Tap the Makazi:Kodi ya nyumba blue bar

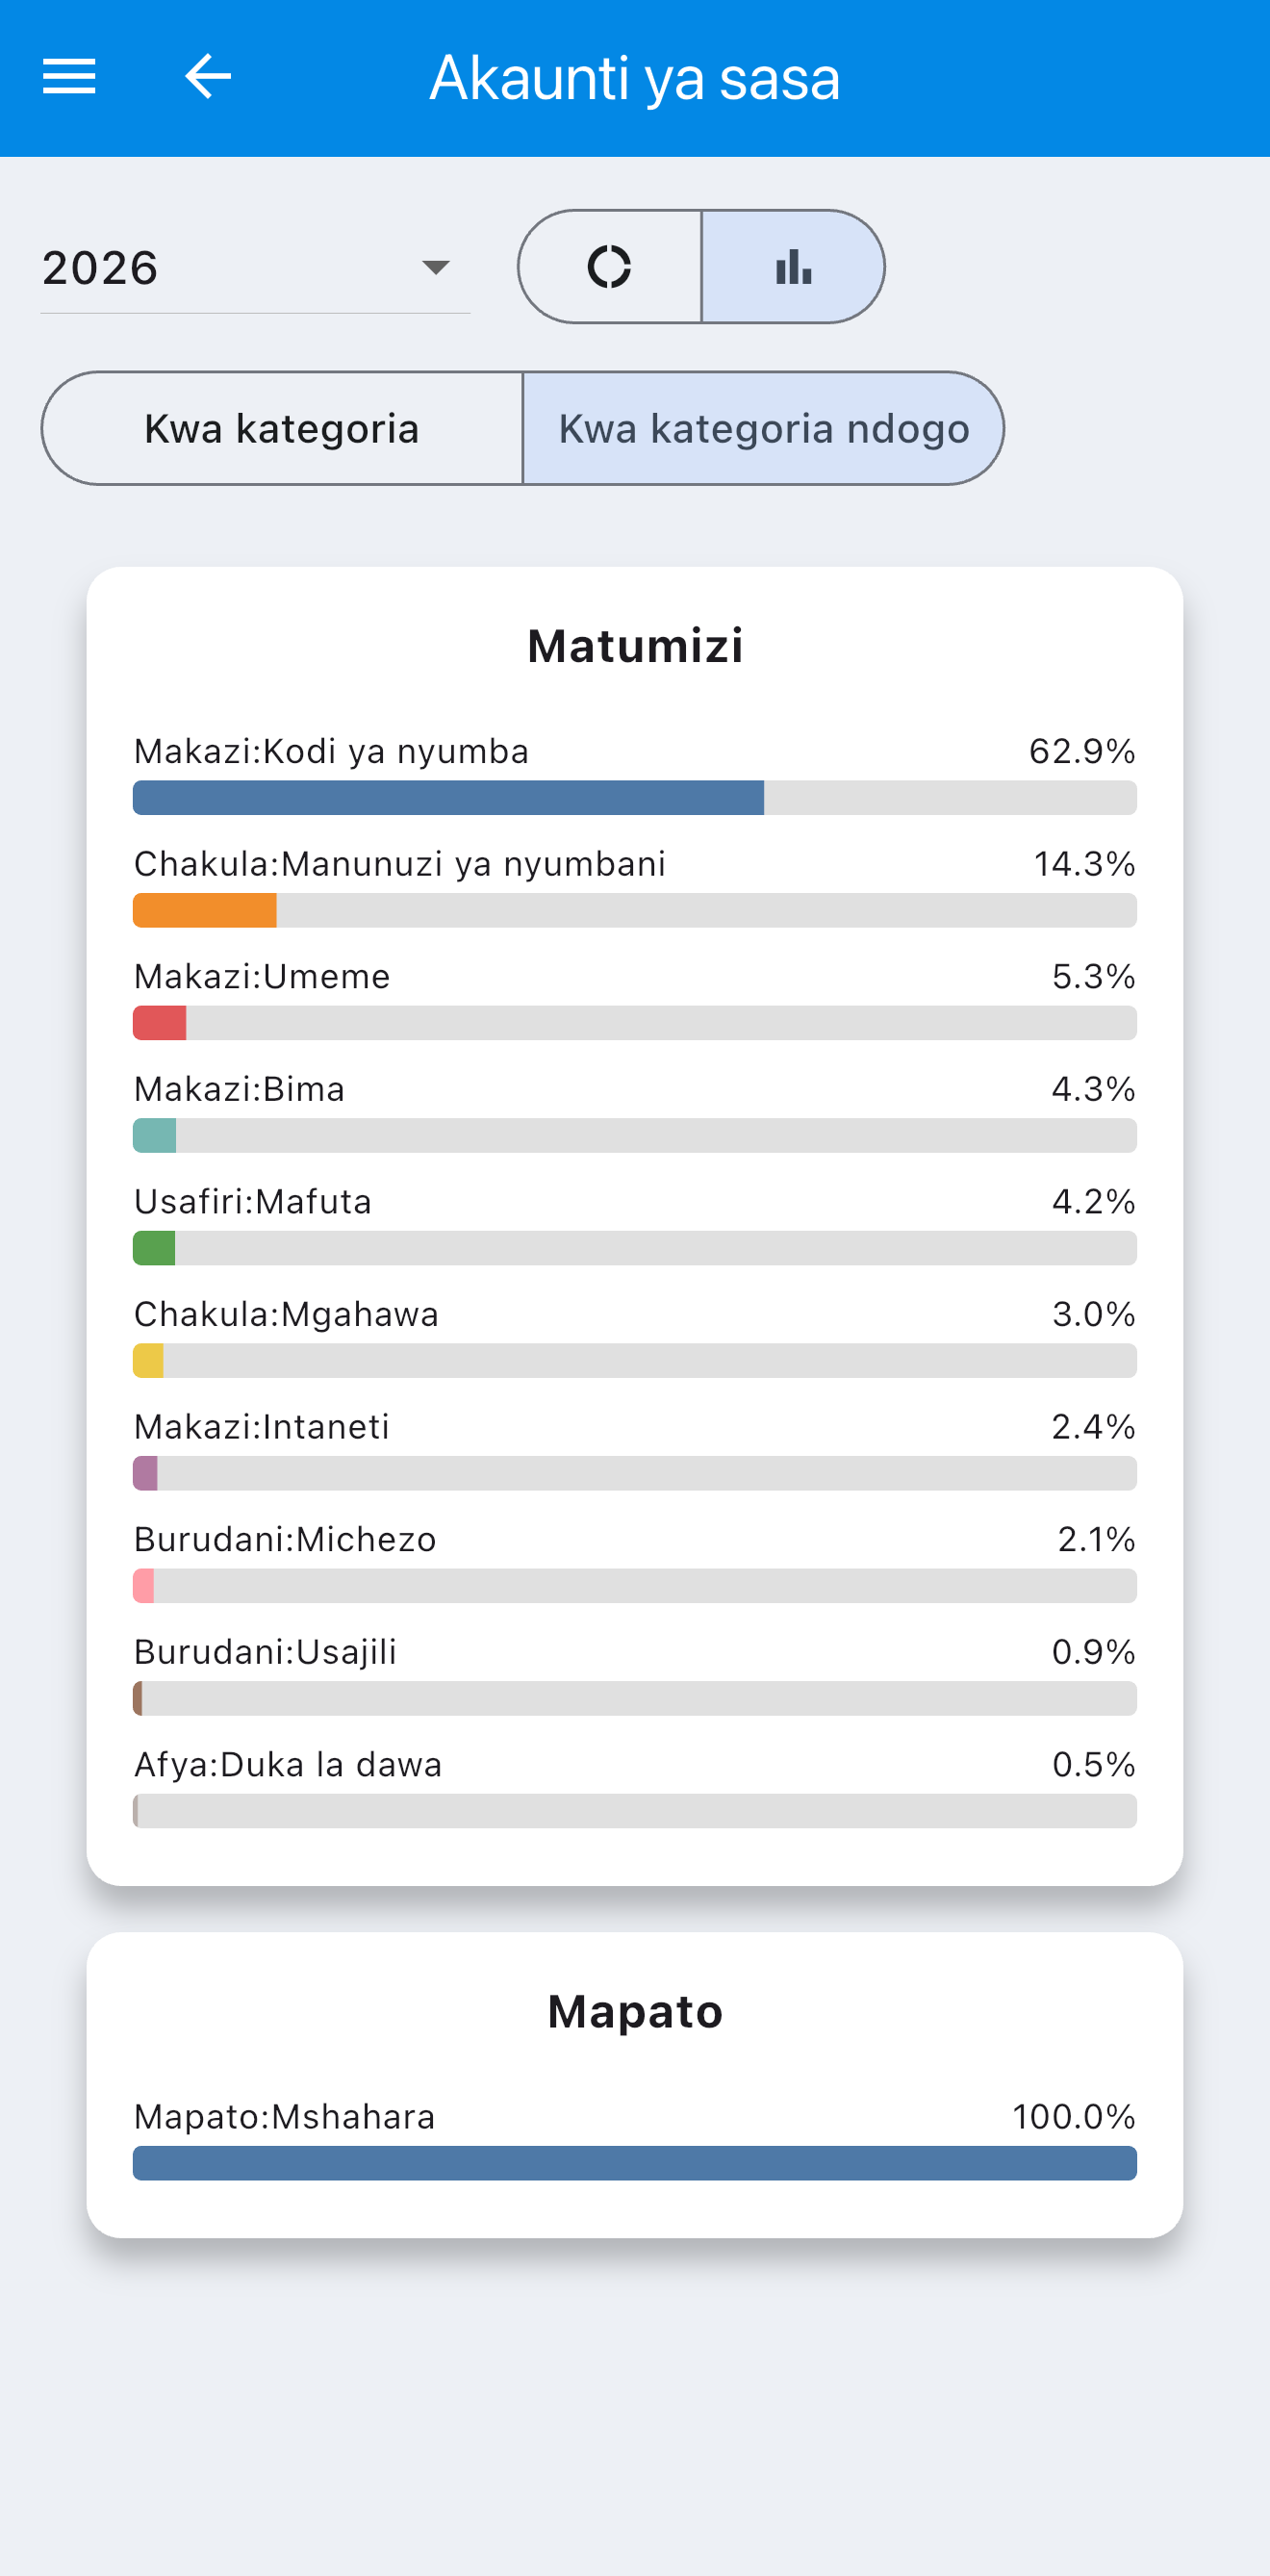pos(448,798)
